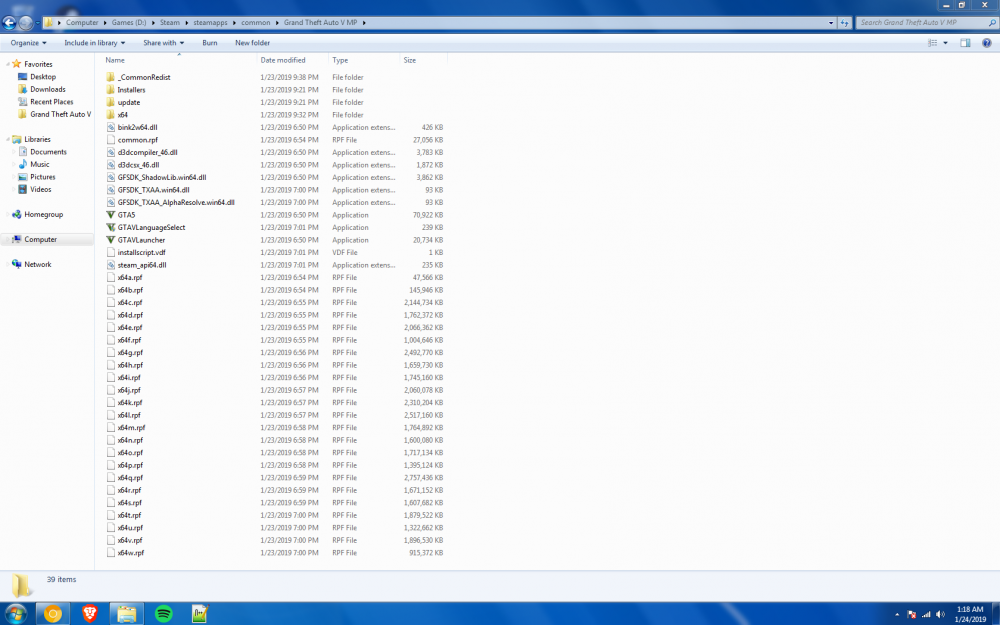Select file installscript.vdf

coord(142,253)
